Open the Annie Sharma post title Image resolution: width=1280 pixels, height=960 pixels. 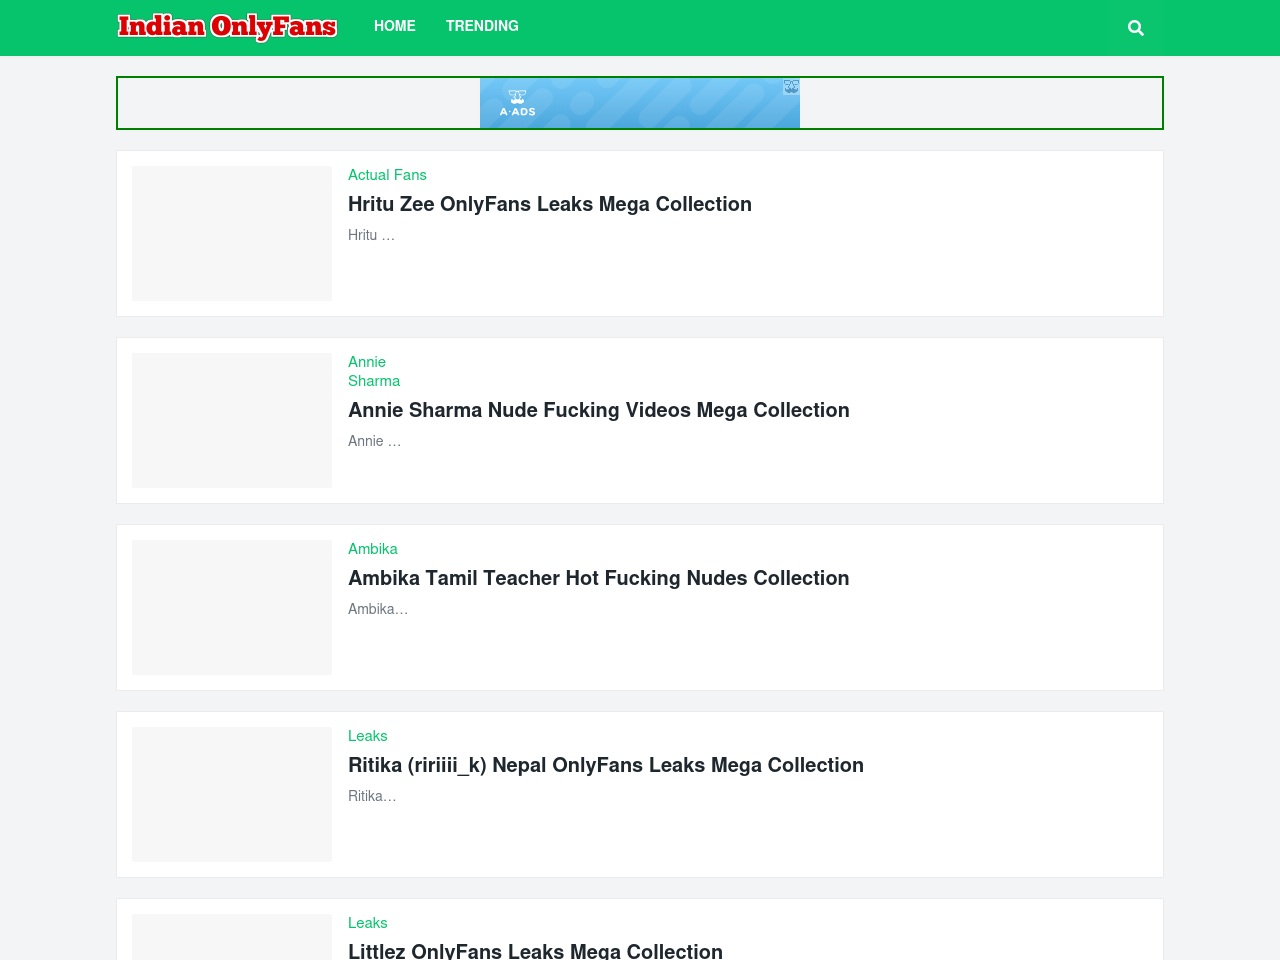pyautogui.click(x=599, y=410)
